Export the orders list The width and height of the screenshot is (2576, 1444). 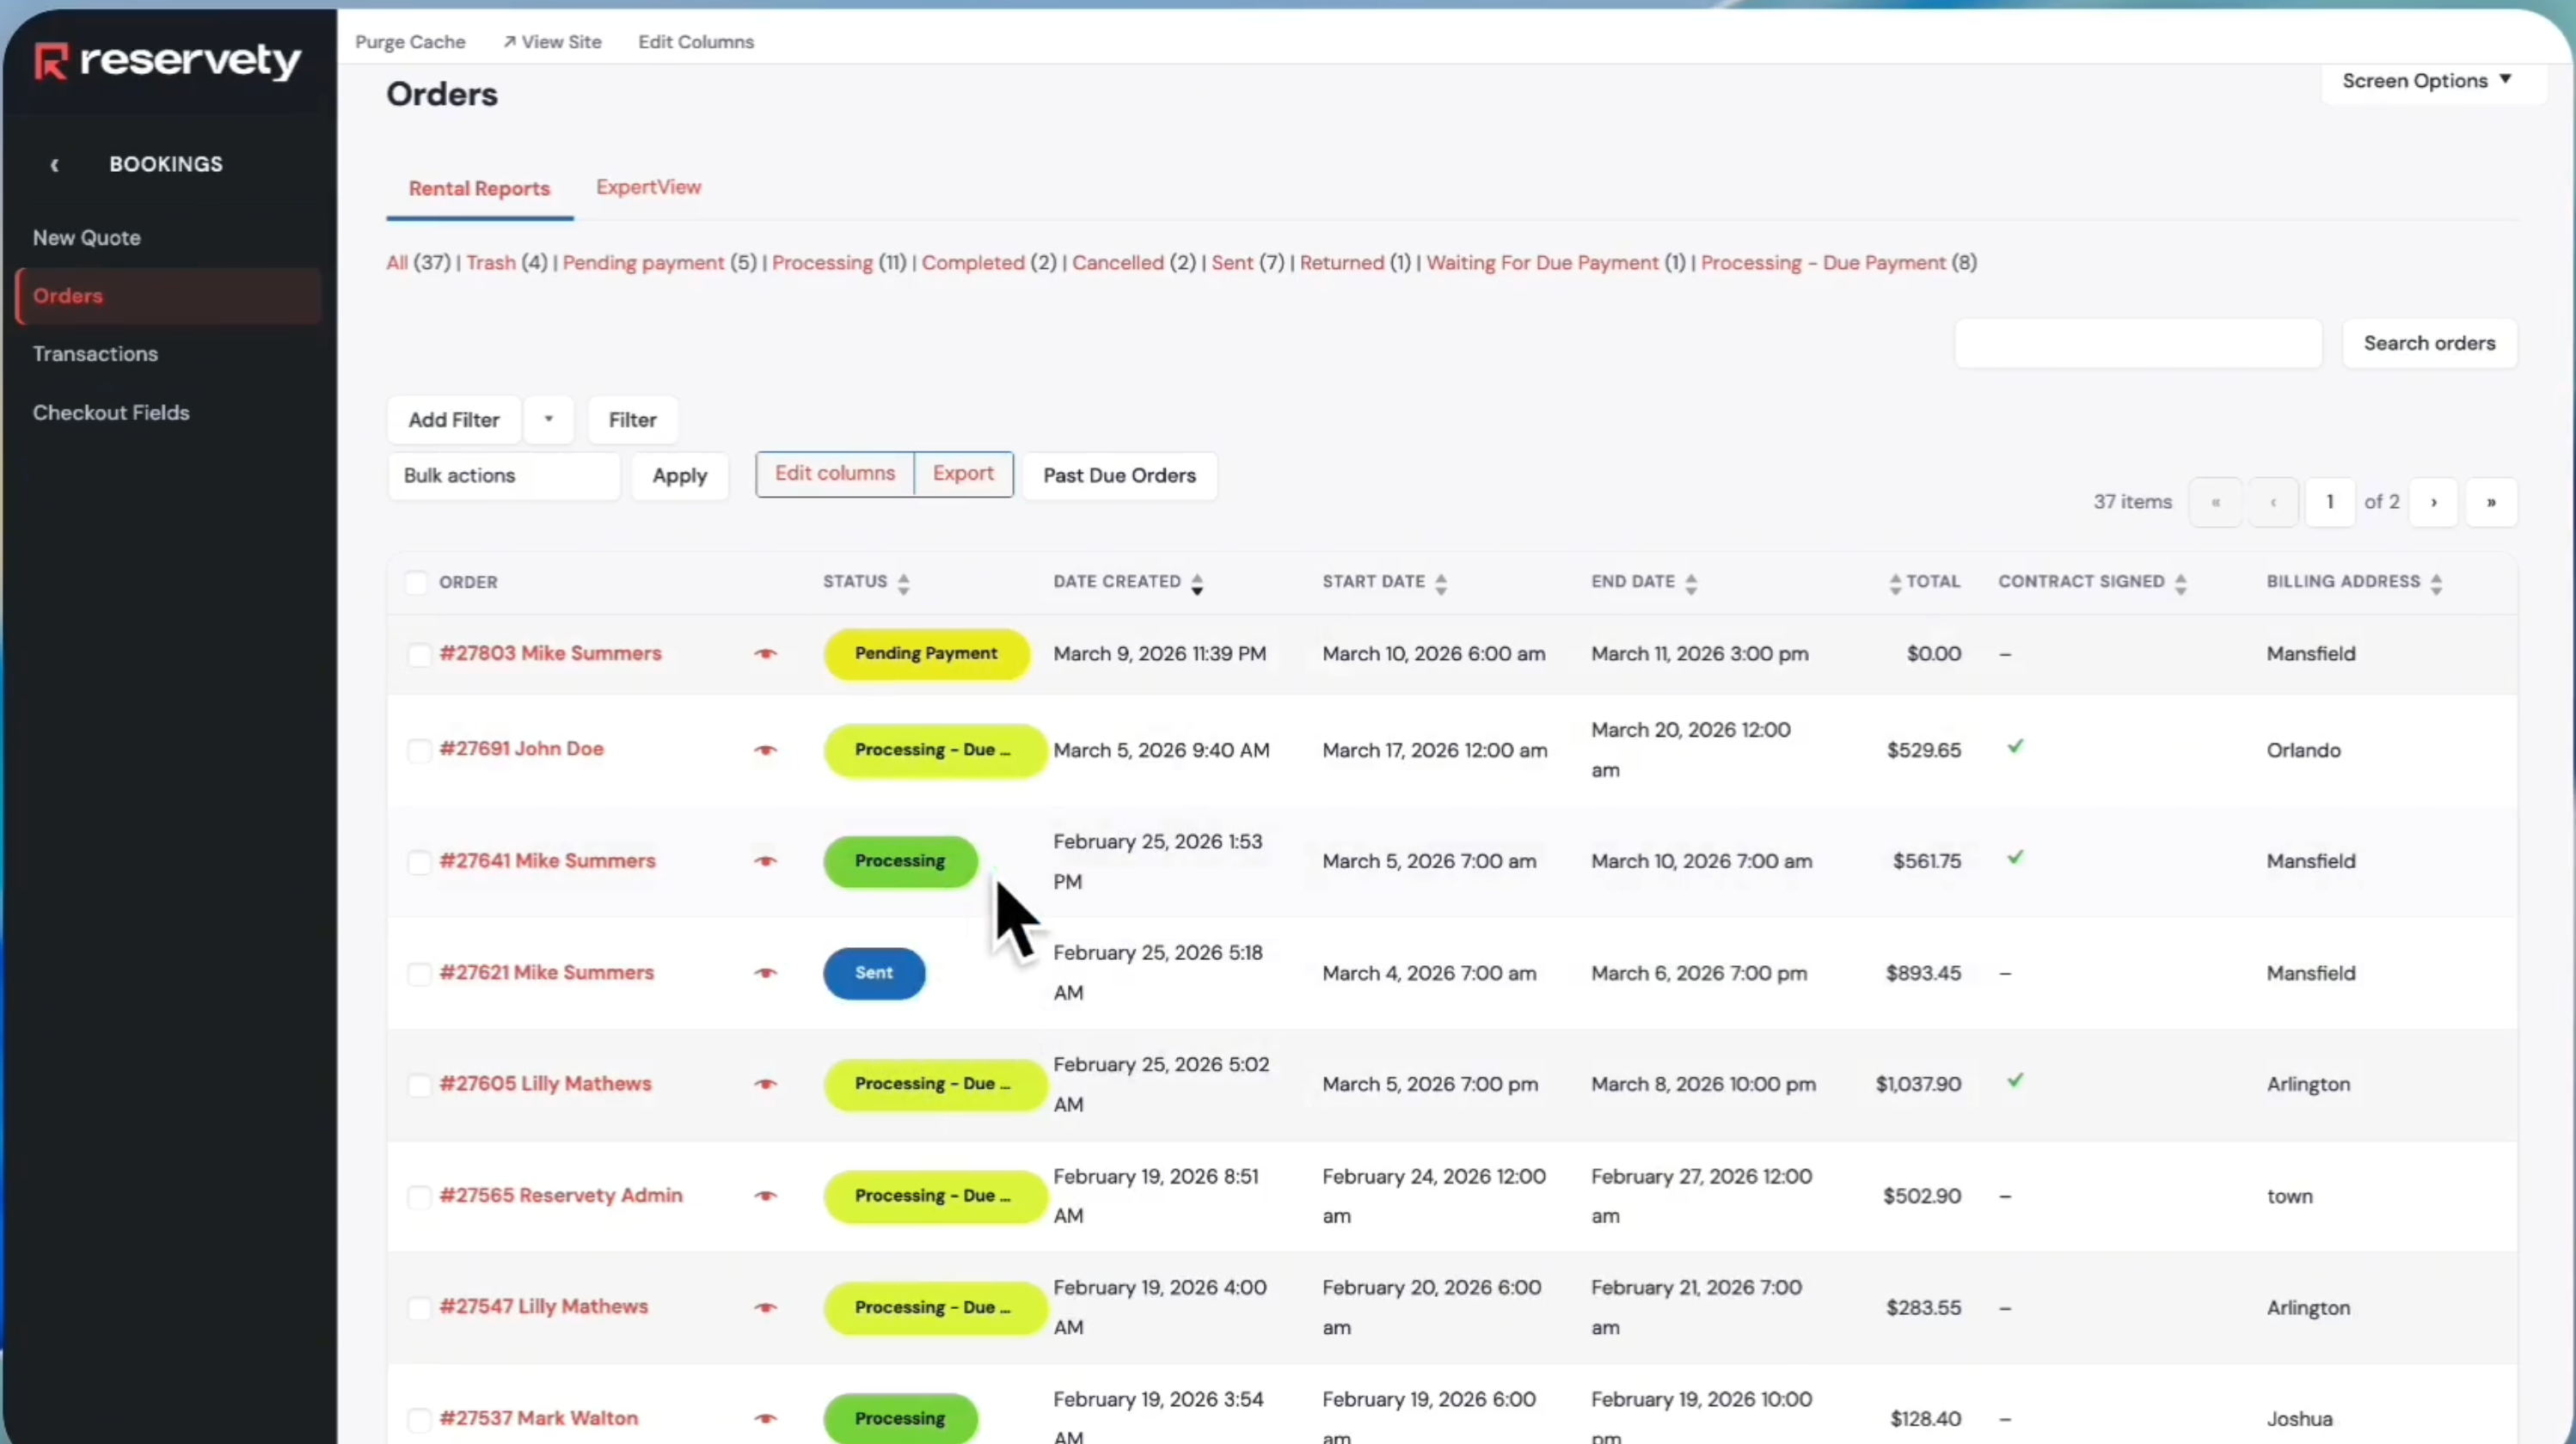(963, 474)
